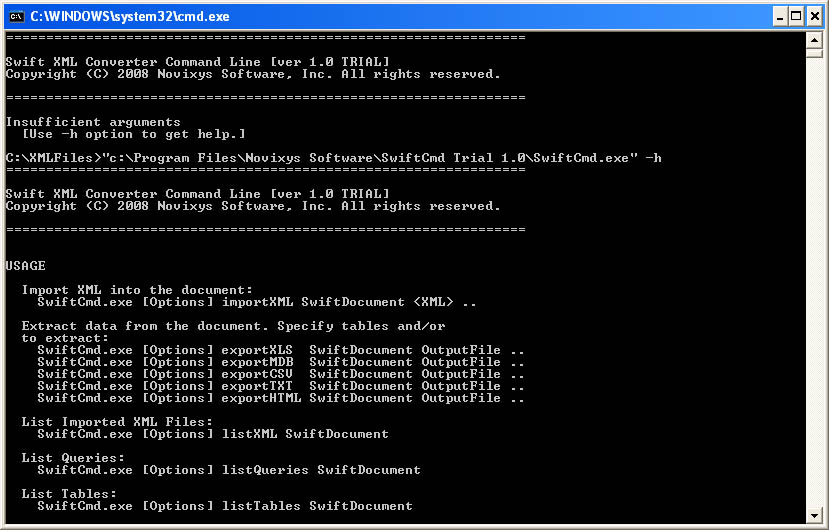Click the USAGE heading in the console
The height and width of the screenshot is (530, 829).
(25, 266)
